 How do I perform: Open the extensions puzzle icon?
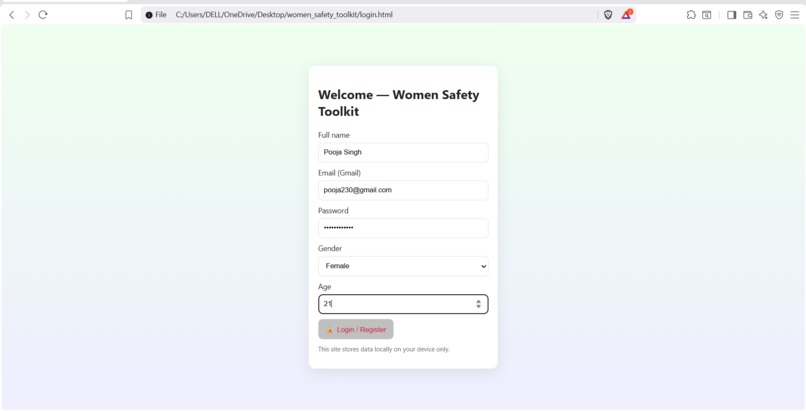(691, 15)
